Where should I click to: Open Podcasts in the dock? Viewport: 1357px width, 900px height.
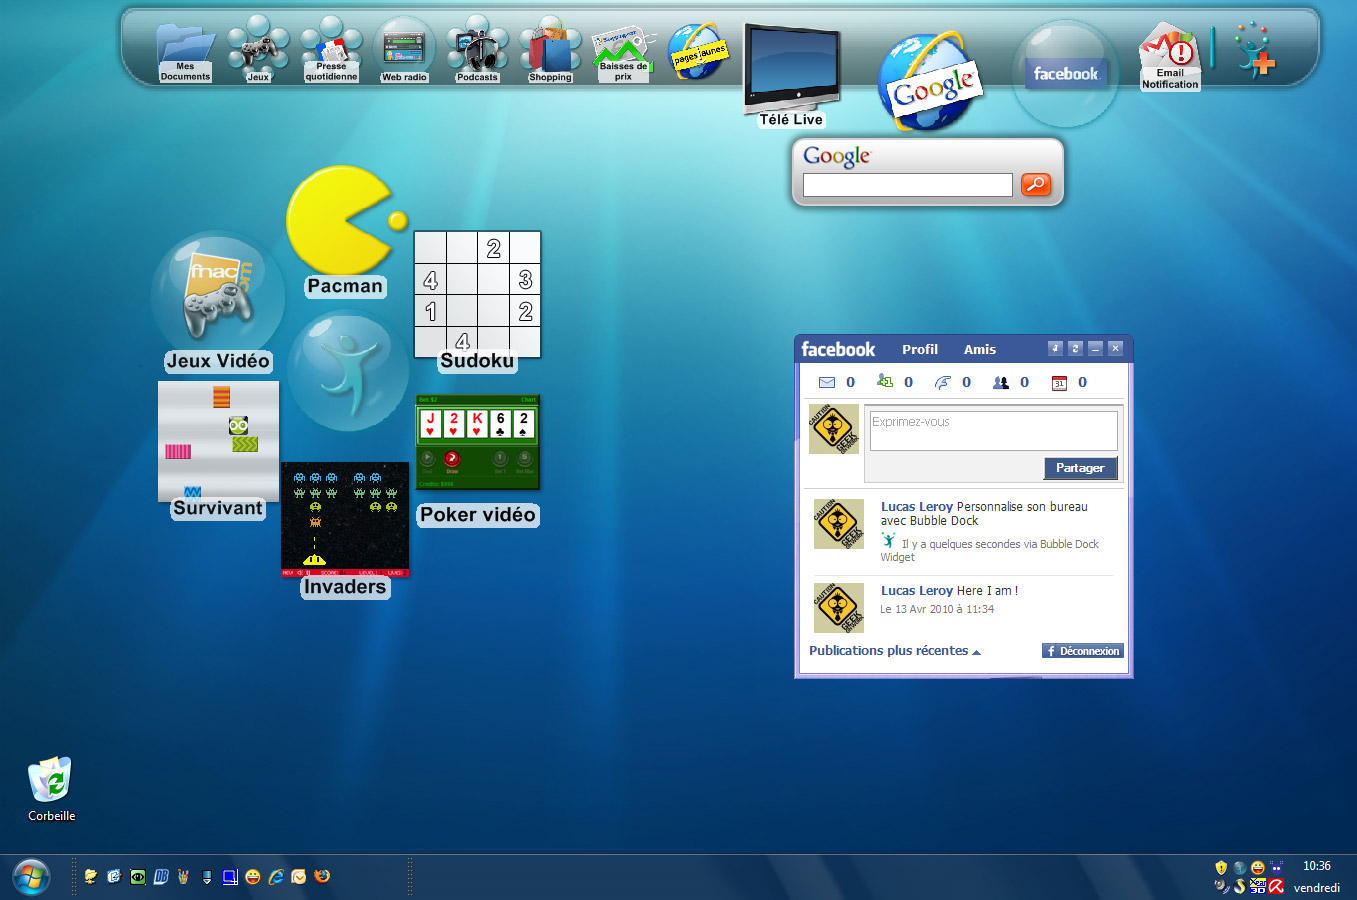(x=477, y=49)
